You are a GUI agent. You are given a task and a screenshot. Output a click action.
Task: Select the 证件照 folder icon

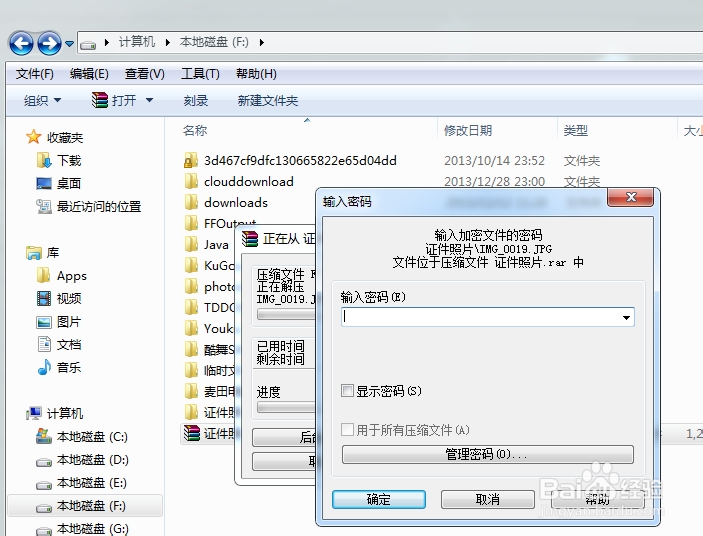pyautogui.click(x=191, y=412)
